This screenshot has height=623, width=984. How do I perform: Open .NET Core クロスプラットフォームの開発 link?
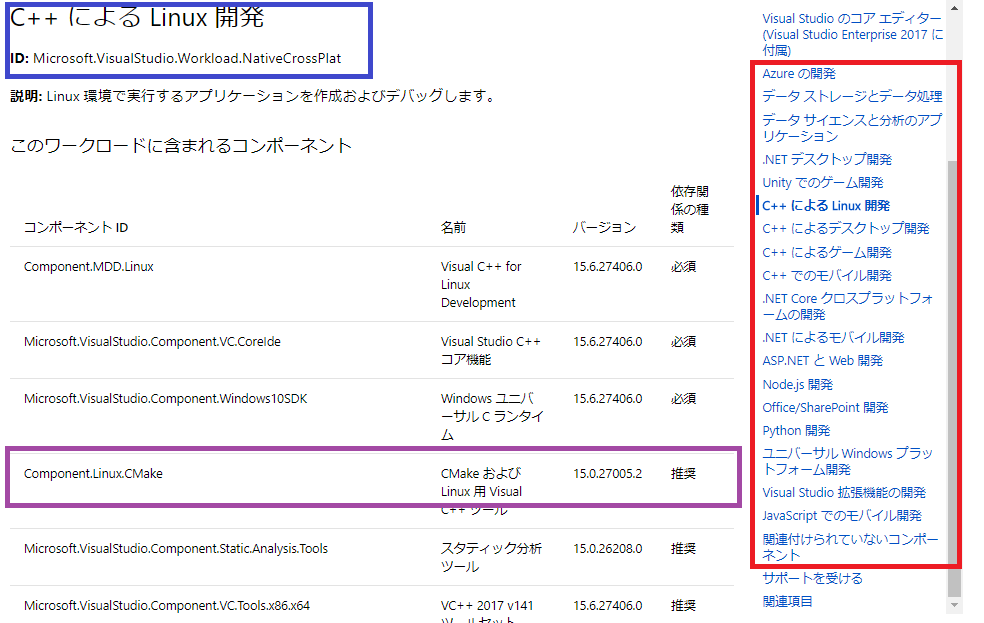tap(847, 306)
